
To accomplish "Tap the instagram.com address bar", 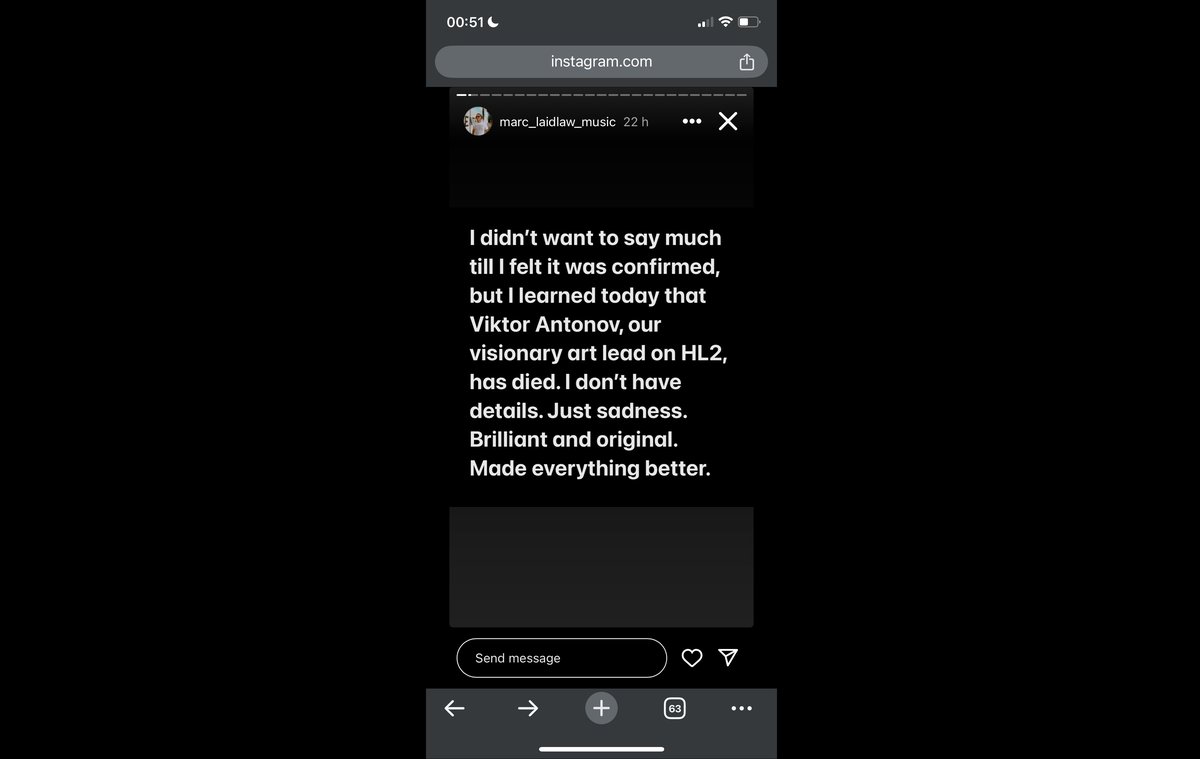I will click(x=601, y=62).
